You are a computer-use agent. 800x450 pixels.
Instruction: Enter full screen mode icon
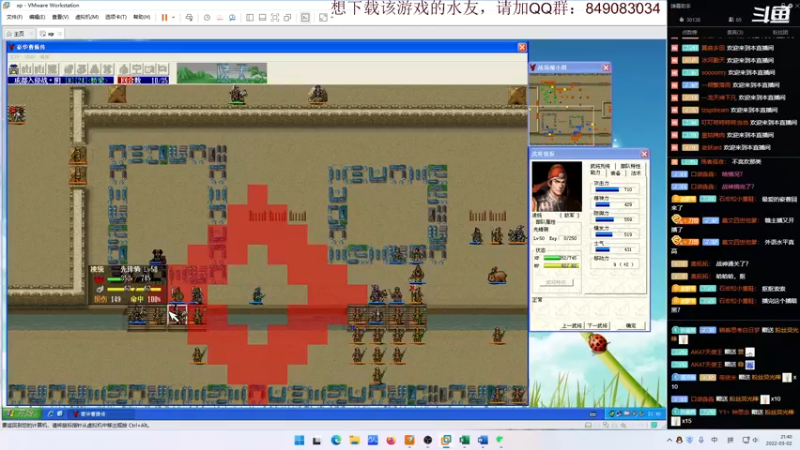[x=275, y=17]
